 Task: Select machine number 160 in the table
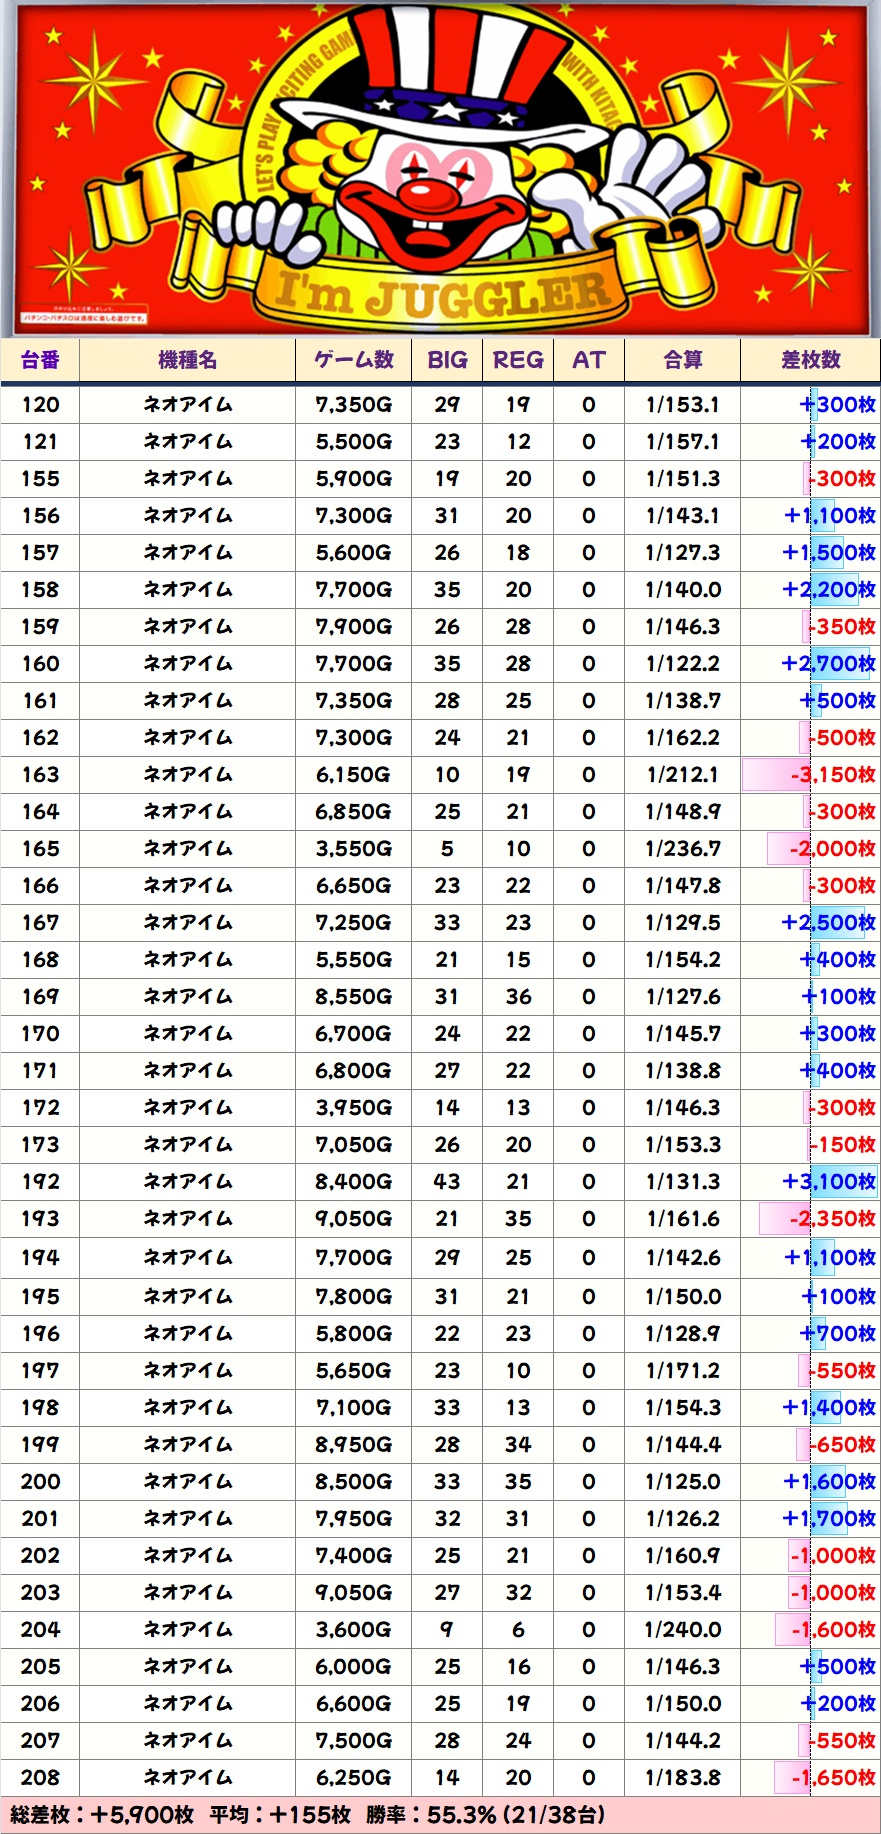coord(40,664)
